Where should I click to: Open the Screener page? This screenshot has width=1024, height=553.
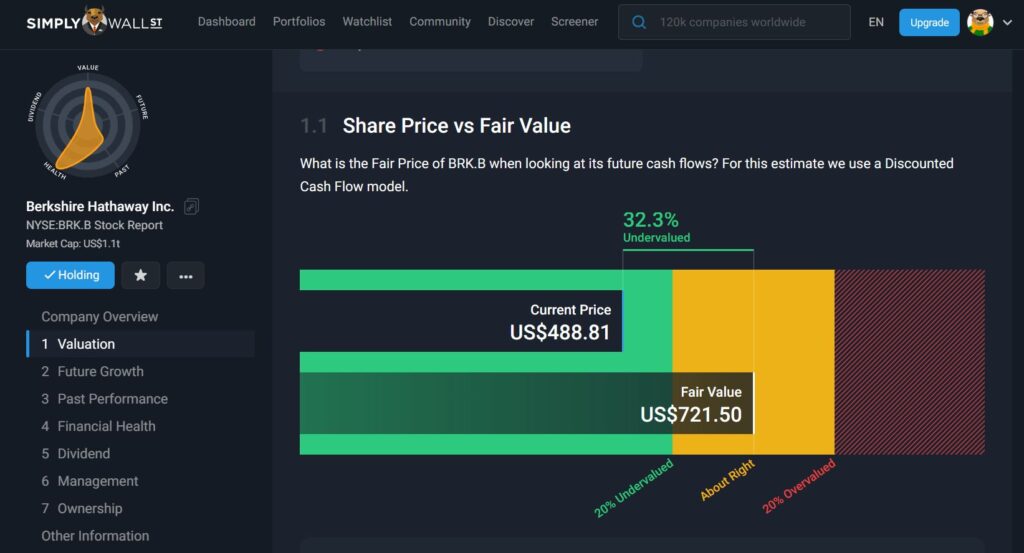coord(575,21)
